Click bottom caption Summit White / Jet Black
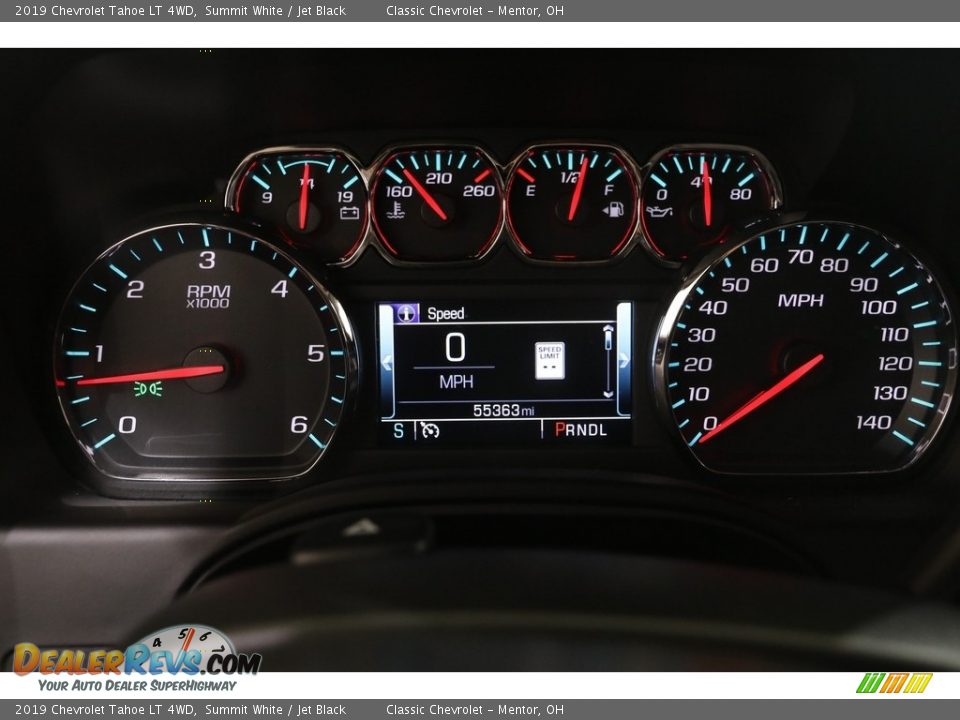This screenshot has height=720, width=960. click(x=275, y=710)
